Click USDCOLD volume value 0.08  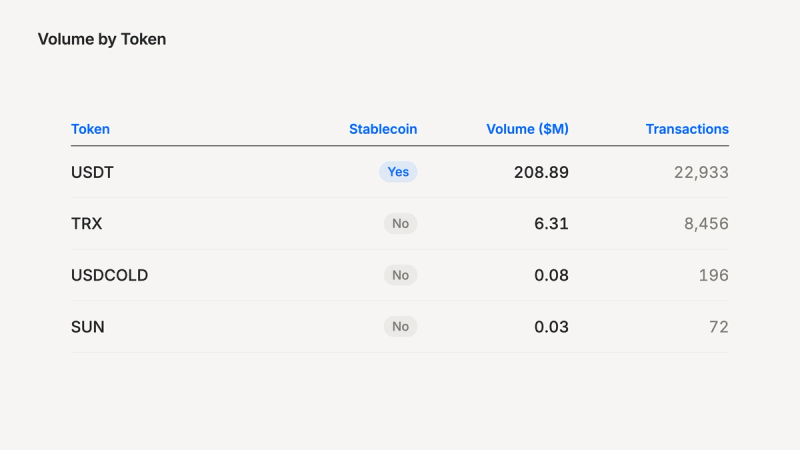click(551, 275)
